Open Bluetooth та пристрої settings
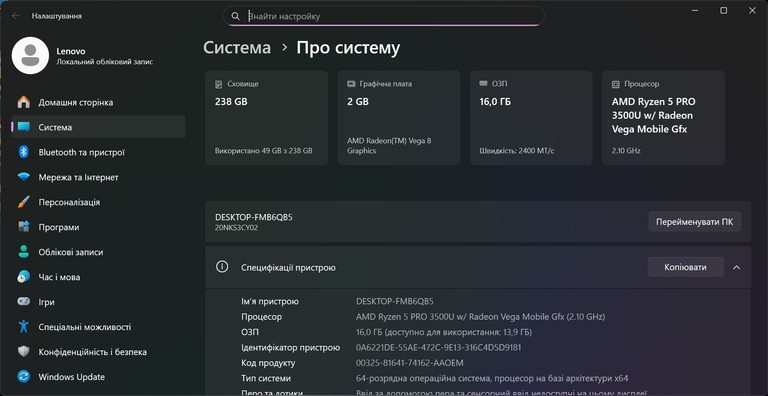768x396 pixels. 98,152
